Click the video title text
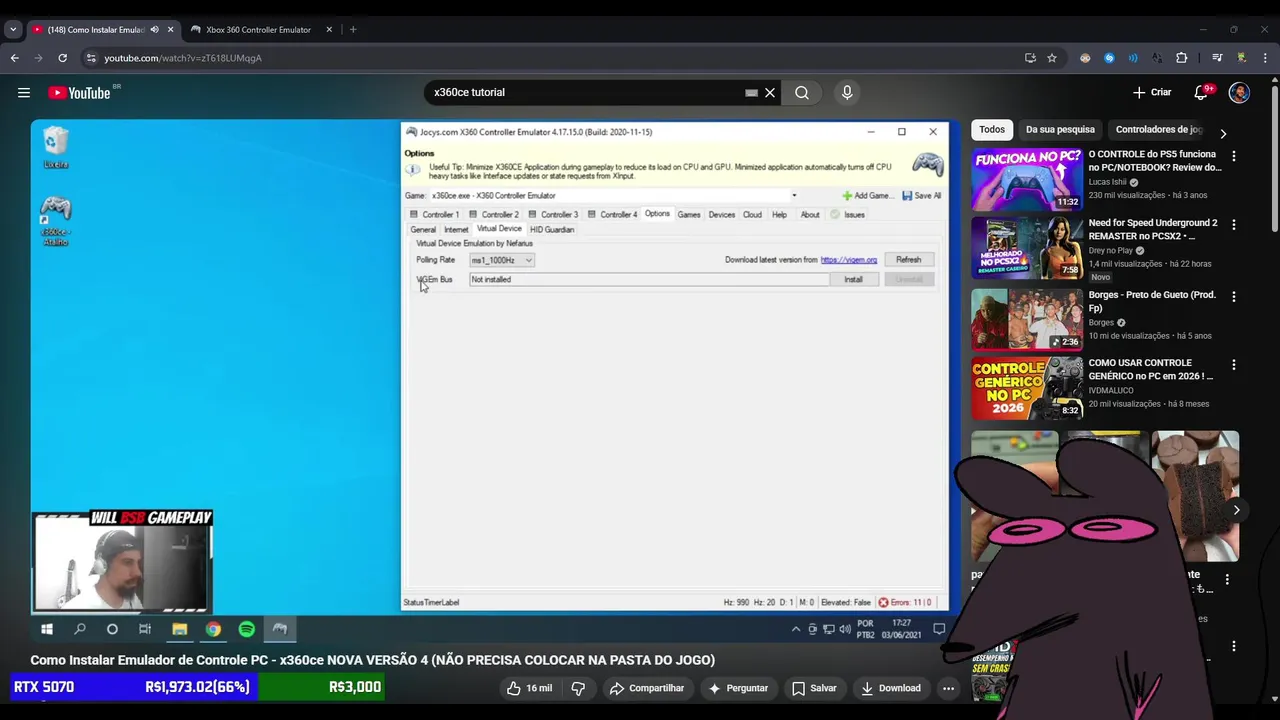Screen dimensions: 1280x720 372,660
